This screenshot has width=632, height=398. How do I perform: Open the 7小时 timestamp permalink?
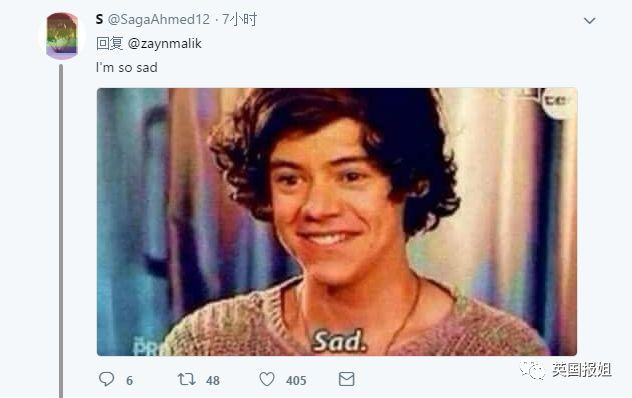click(239, 19)
